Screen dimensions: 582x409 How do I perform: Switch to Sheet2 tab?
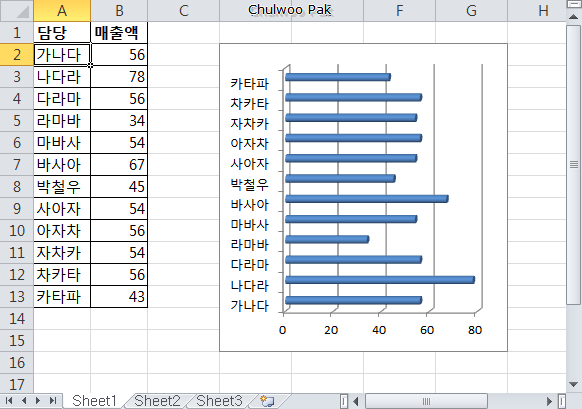pos(157,401)
